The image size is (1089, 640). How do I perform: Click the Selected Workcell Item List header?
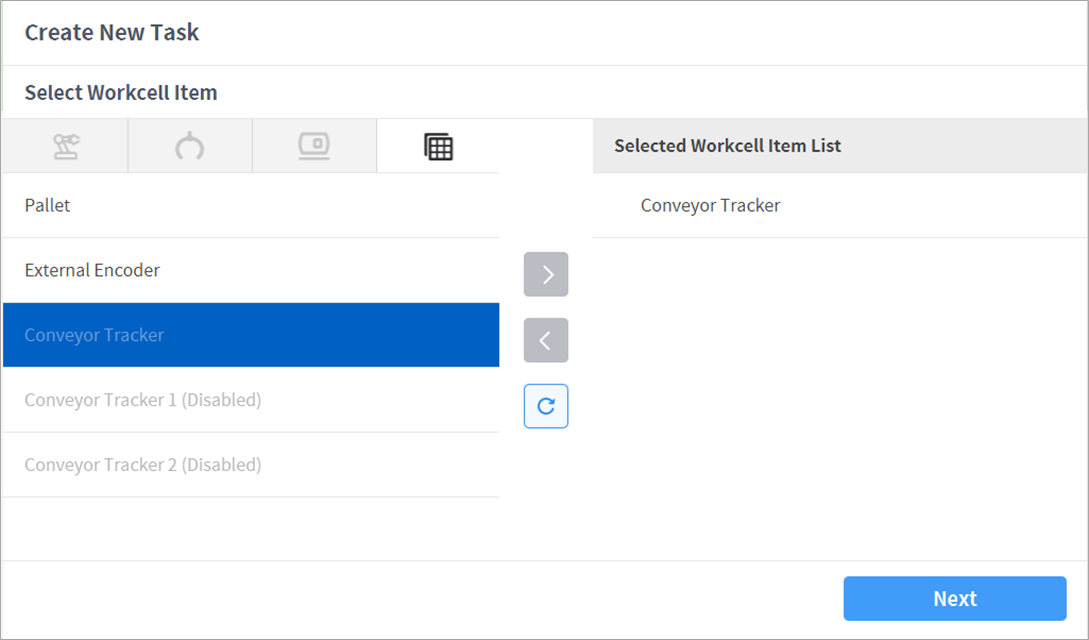click(x=728, y=146)
